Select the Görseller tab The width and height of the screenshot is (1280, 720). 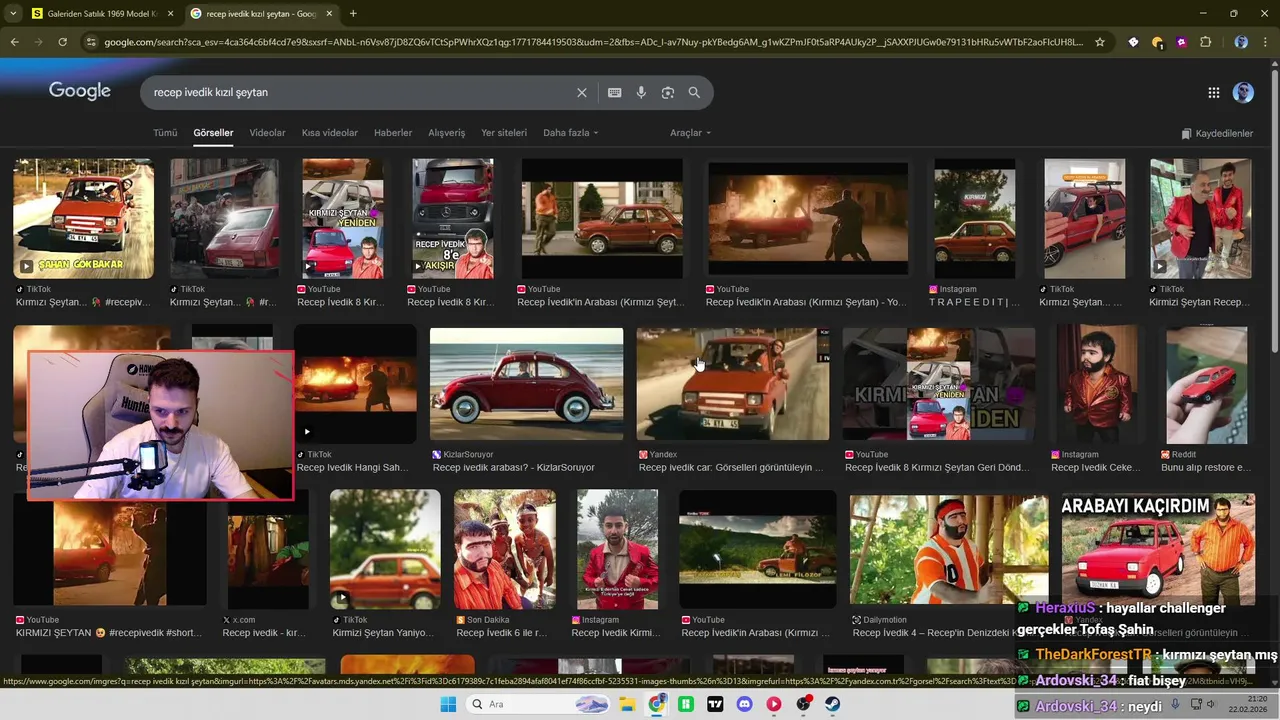(213, 133)
